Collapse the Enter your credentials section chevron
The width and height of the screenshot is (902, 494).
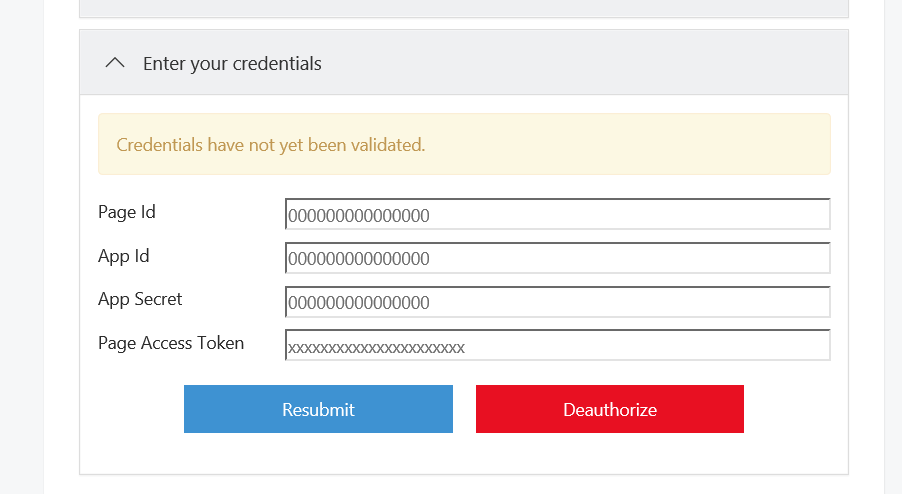[x=115, y=63]
